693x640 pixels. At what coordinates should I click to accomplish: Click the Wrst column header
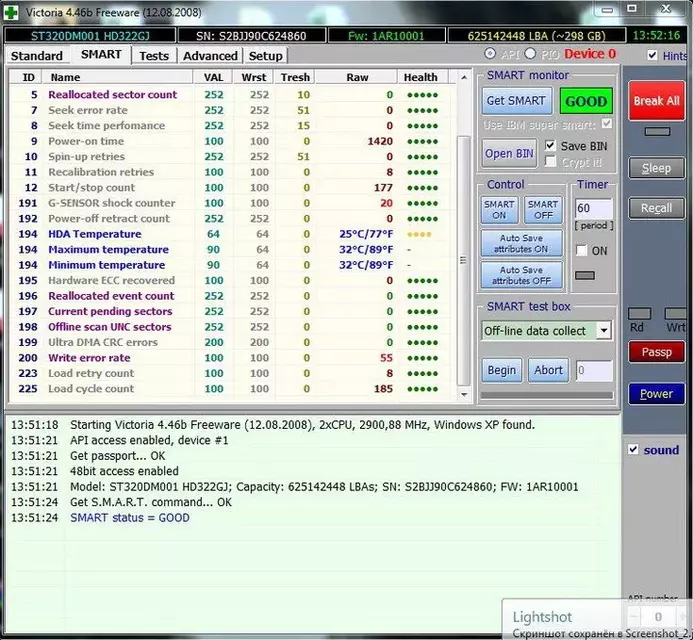(x=254, y=77)
